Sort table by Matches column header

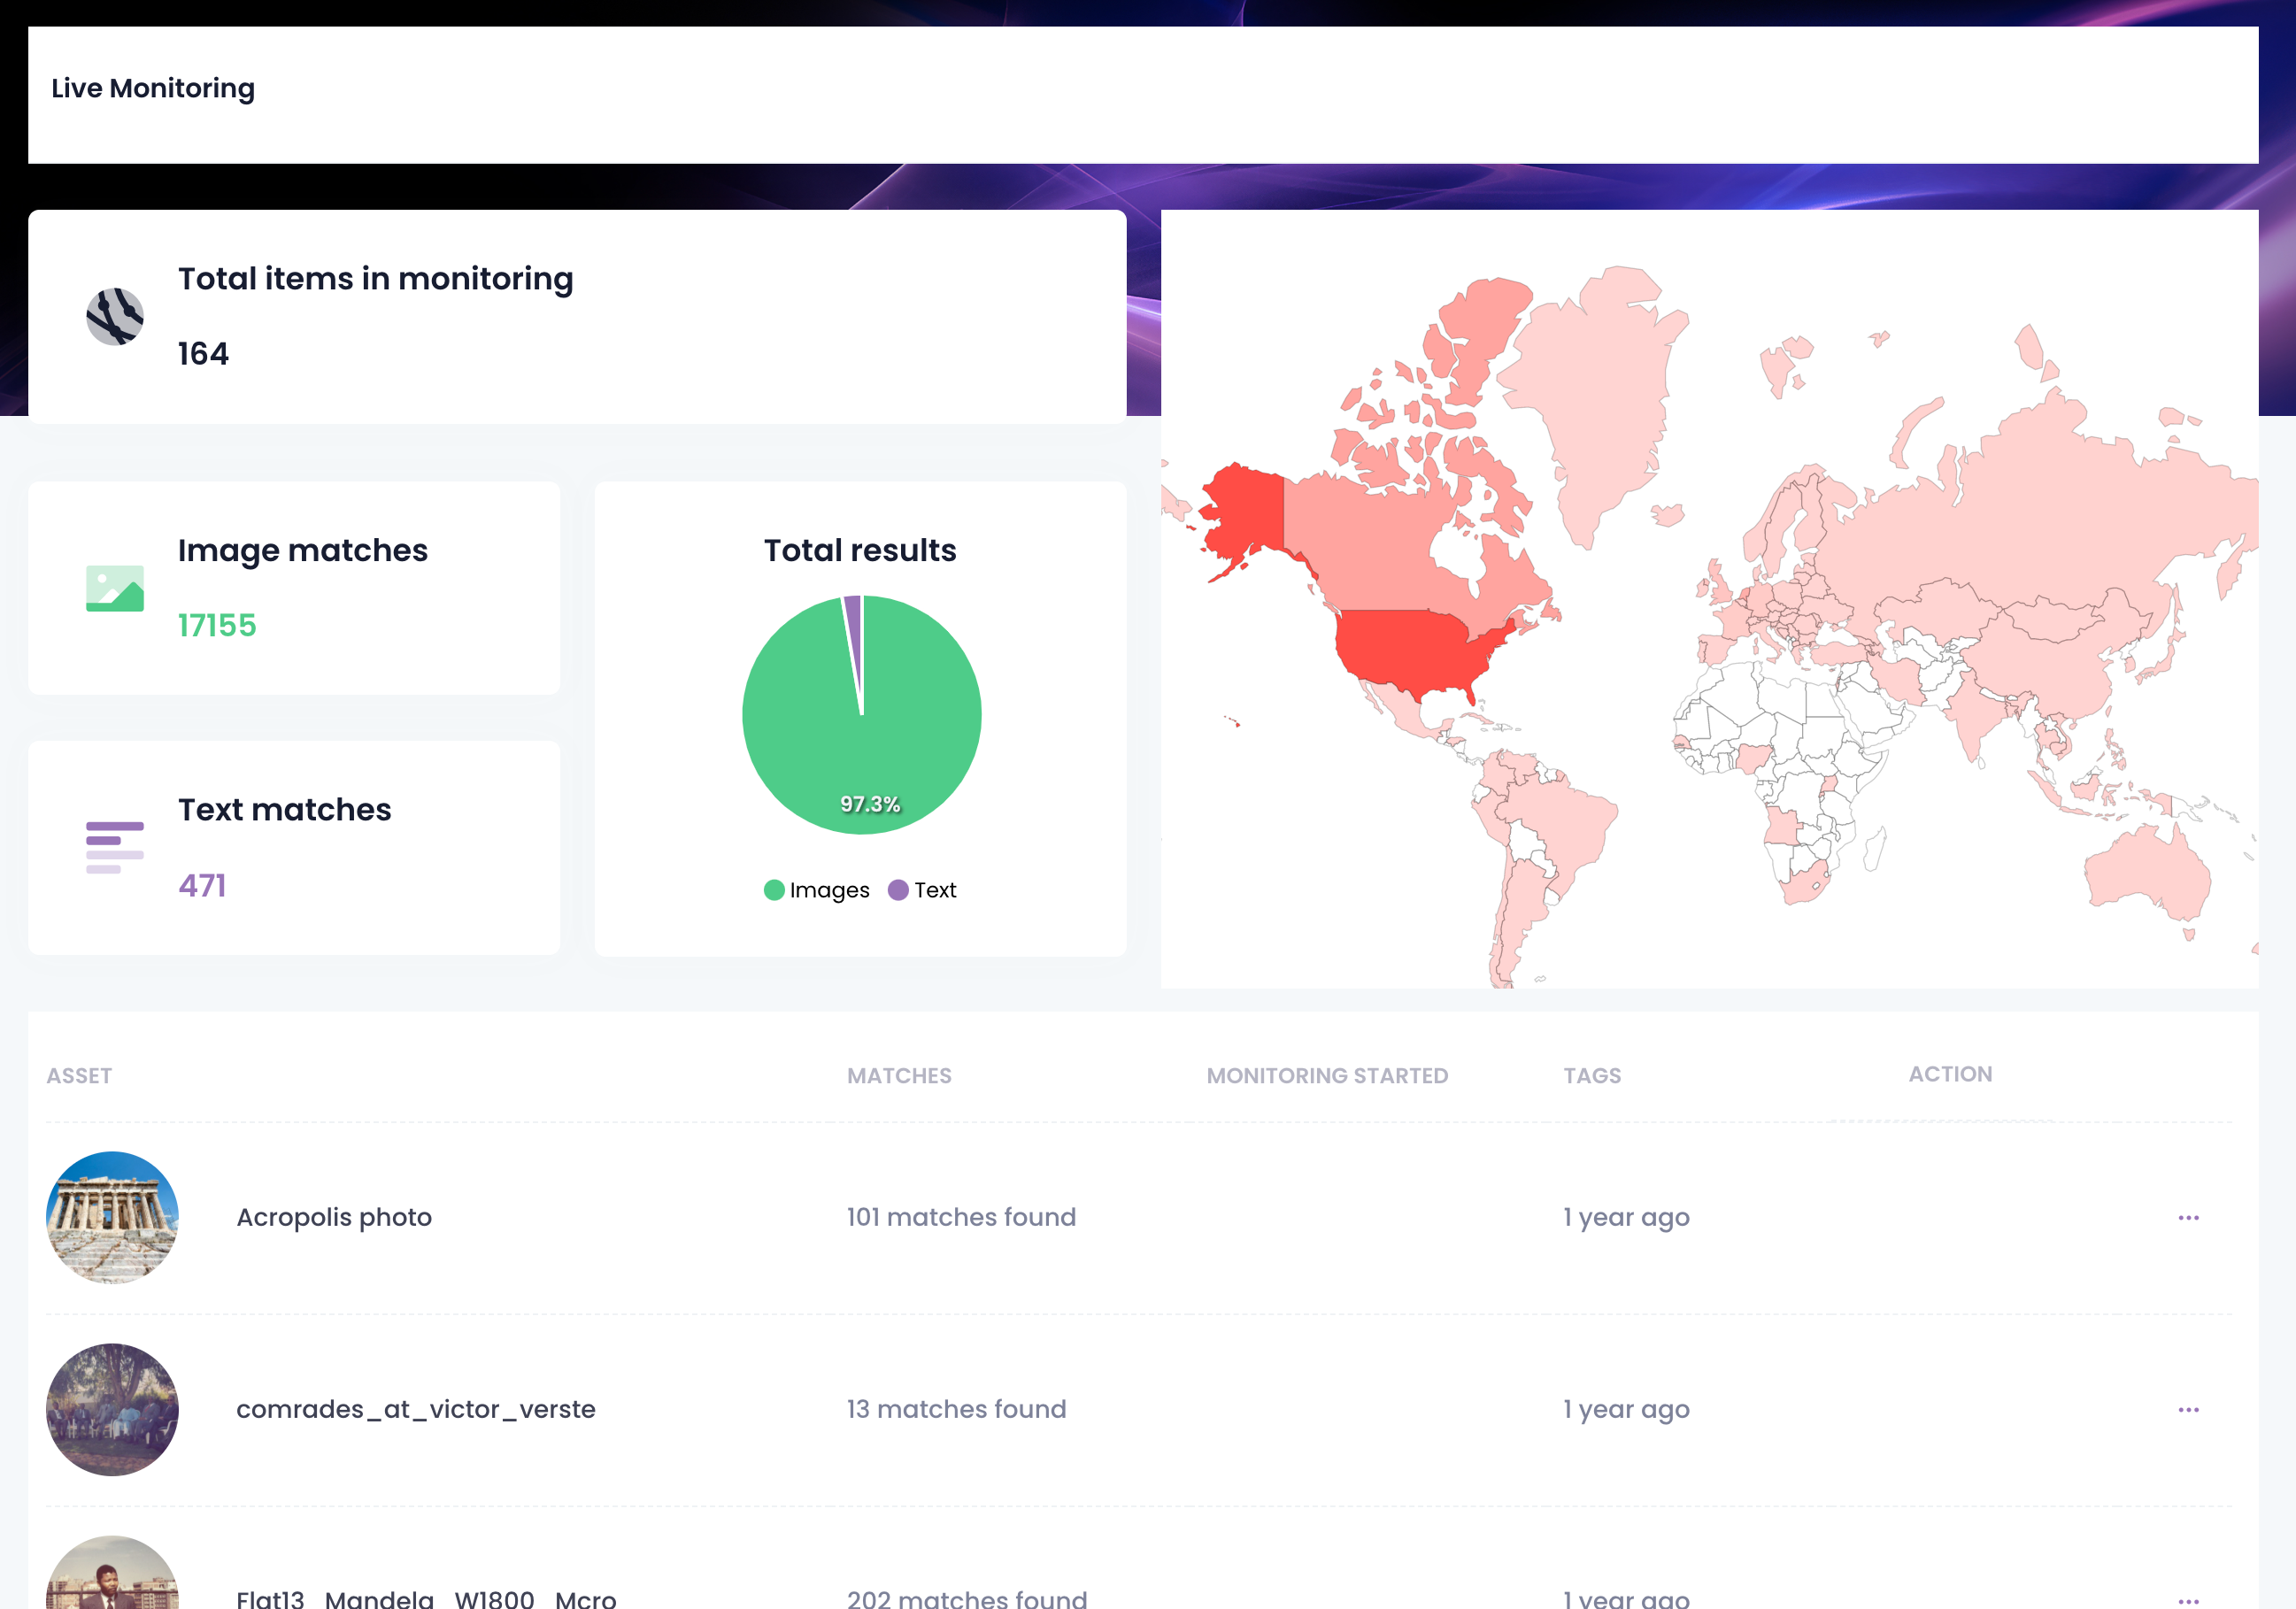tap(898, 1076)
